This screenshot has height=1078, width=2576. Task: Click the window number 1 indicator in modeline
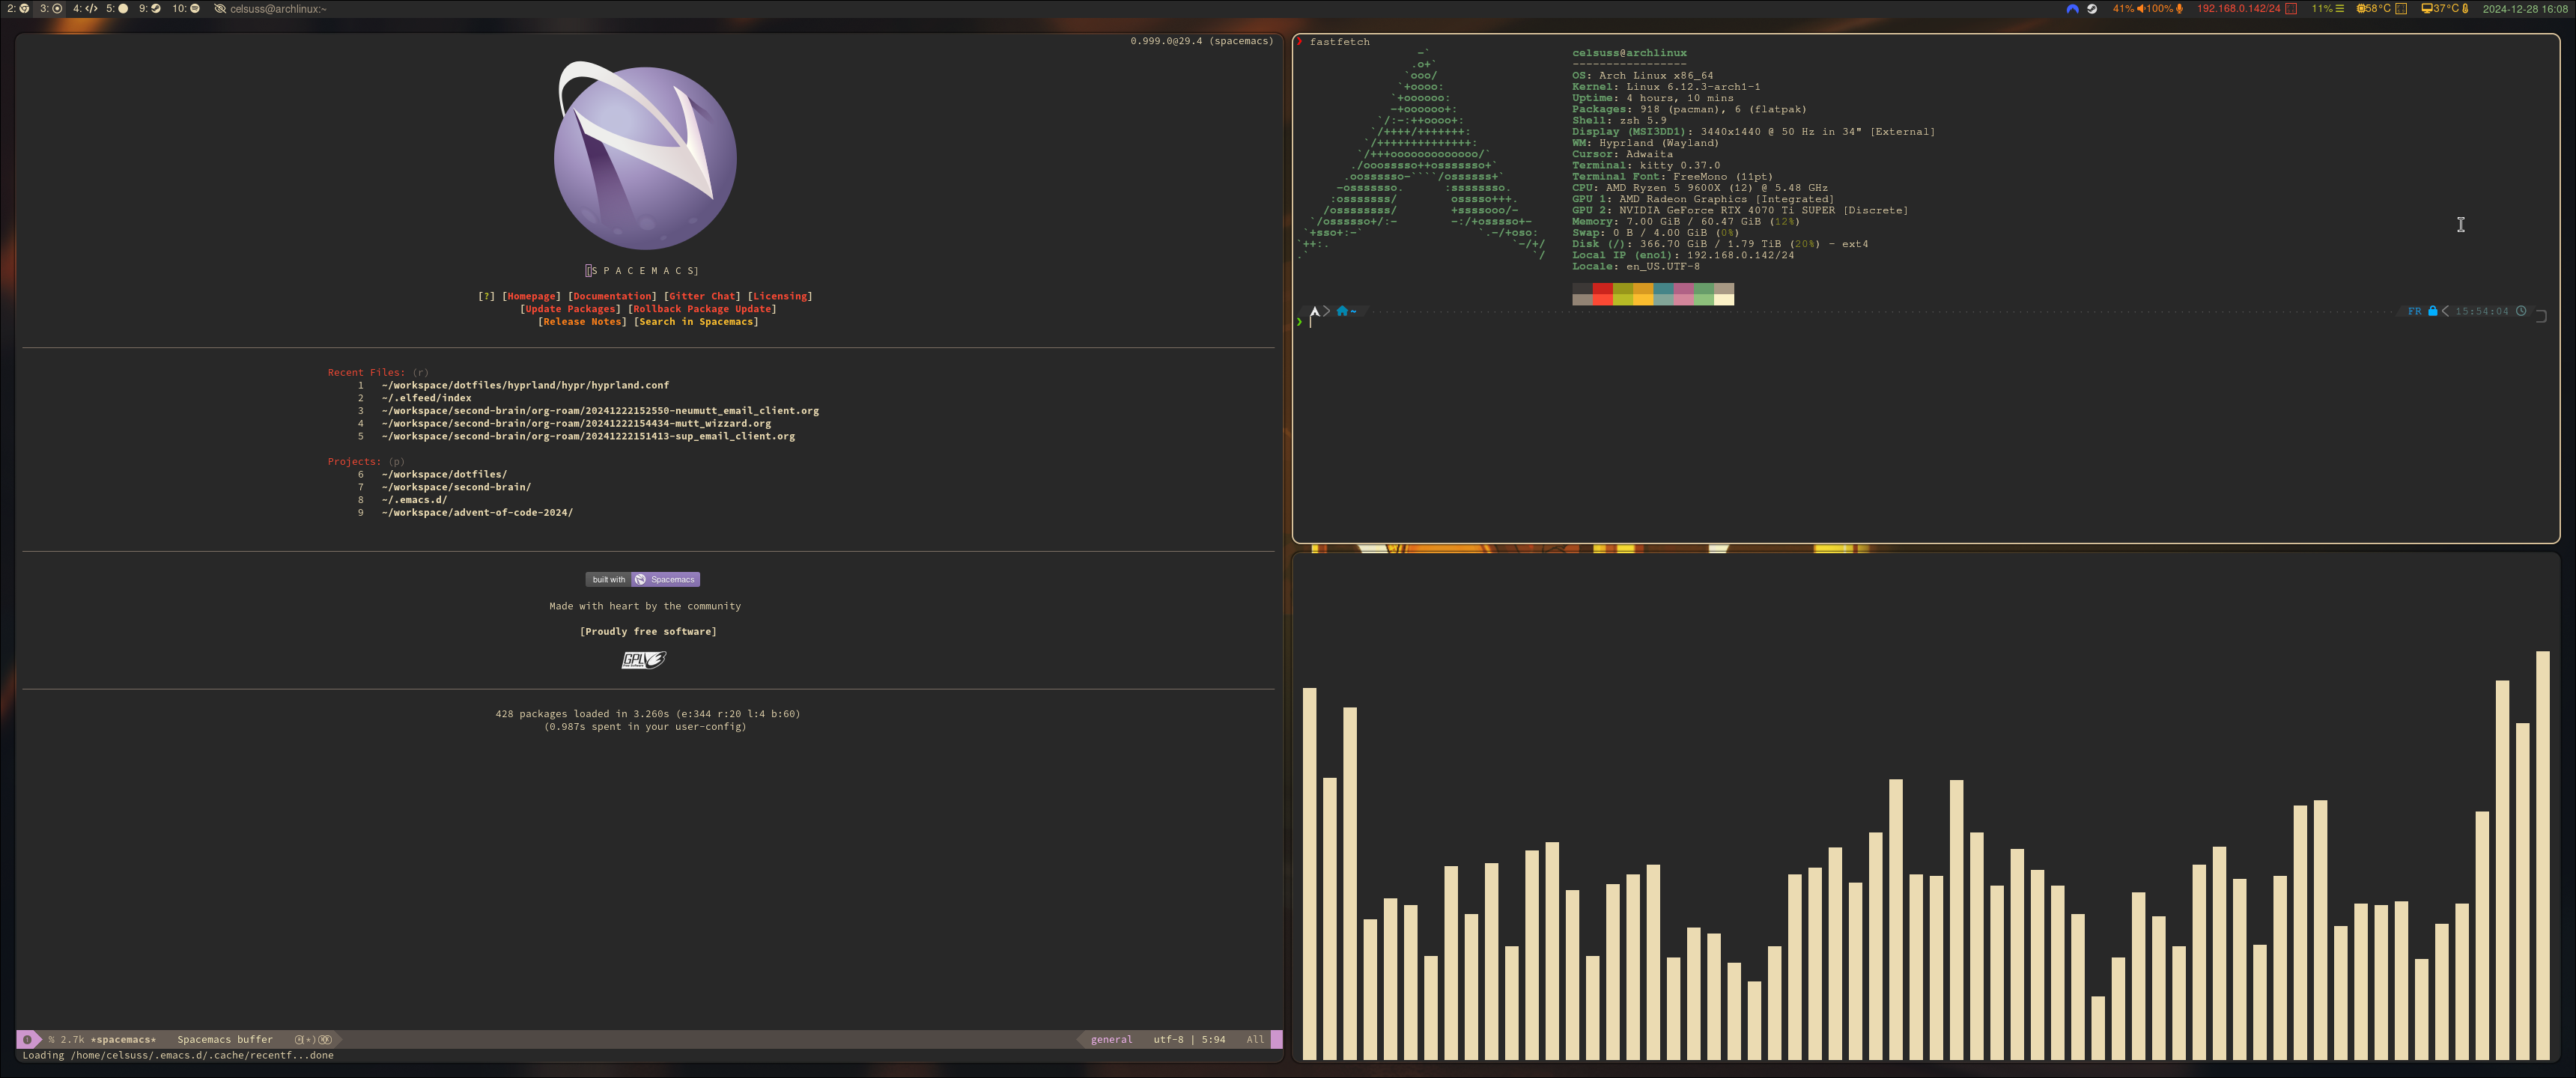[x=27, y=1039]
